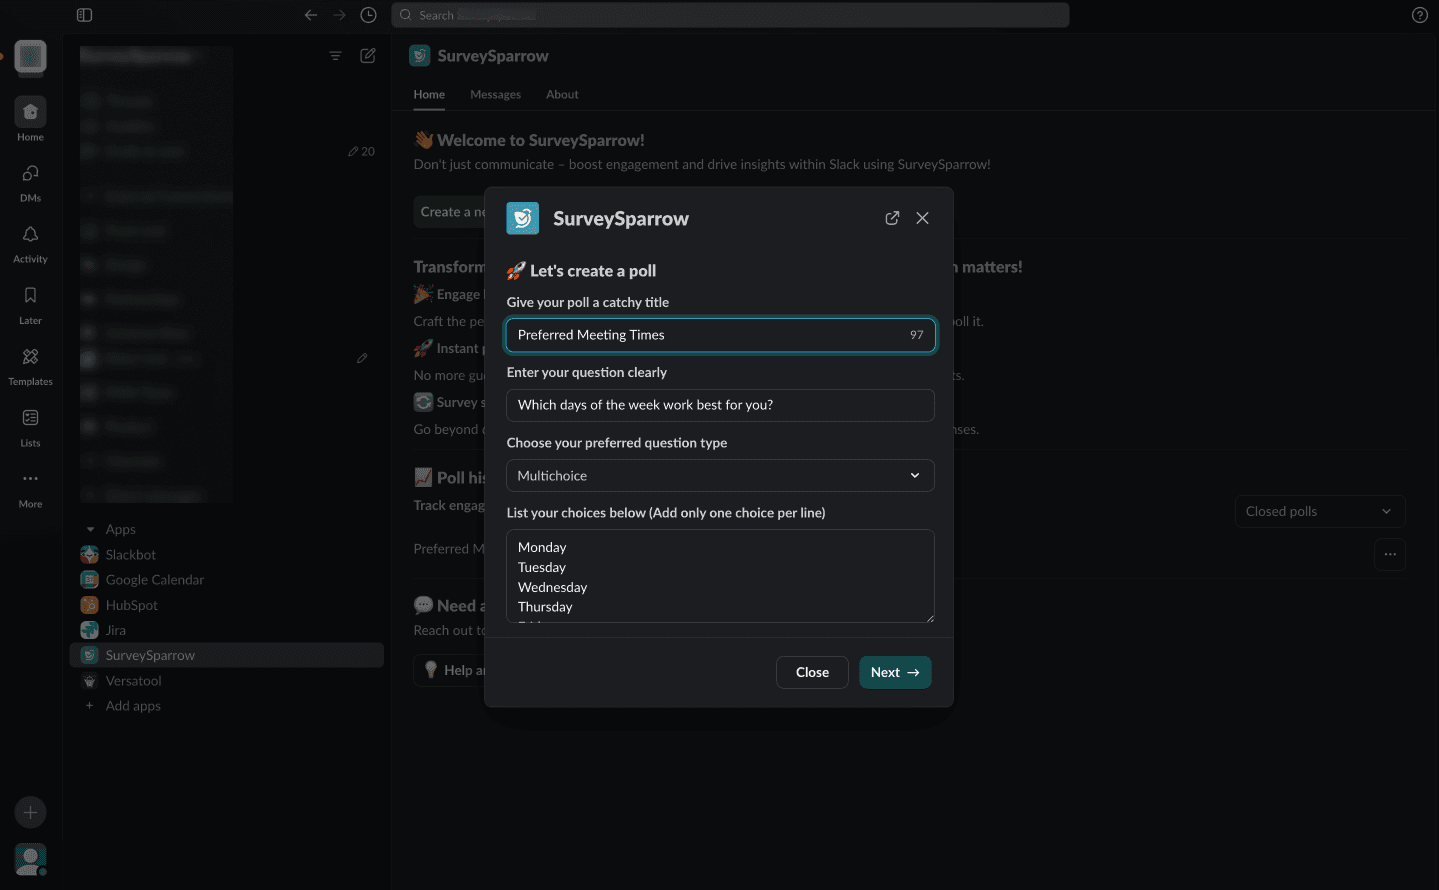The height and width of the screenshot is (890, 1439).
Task: Open the modal in a new window
Action: coord(892,218)
